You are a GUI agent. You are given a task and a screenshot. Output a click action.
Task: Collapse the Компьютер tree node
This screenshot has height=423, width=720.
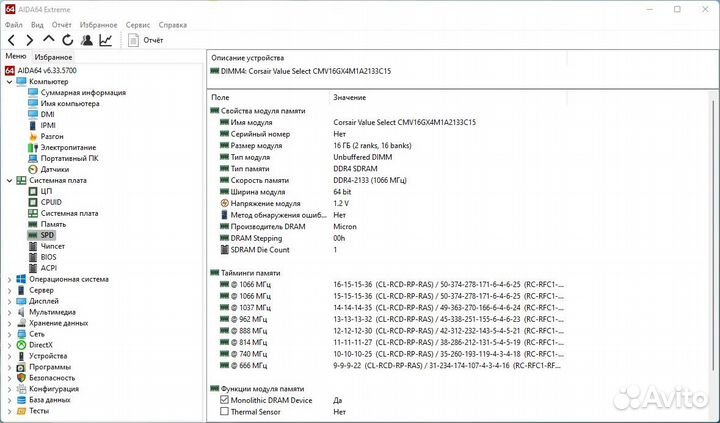pyautogui.click(x=9, y=82)
